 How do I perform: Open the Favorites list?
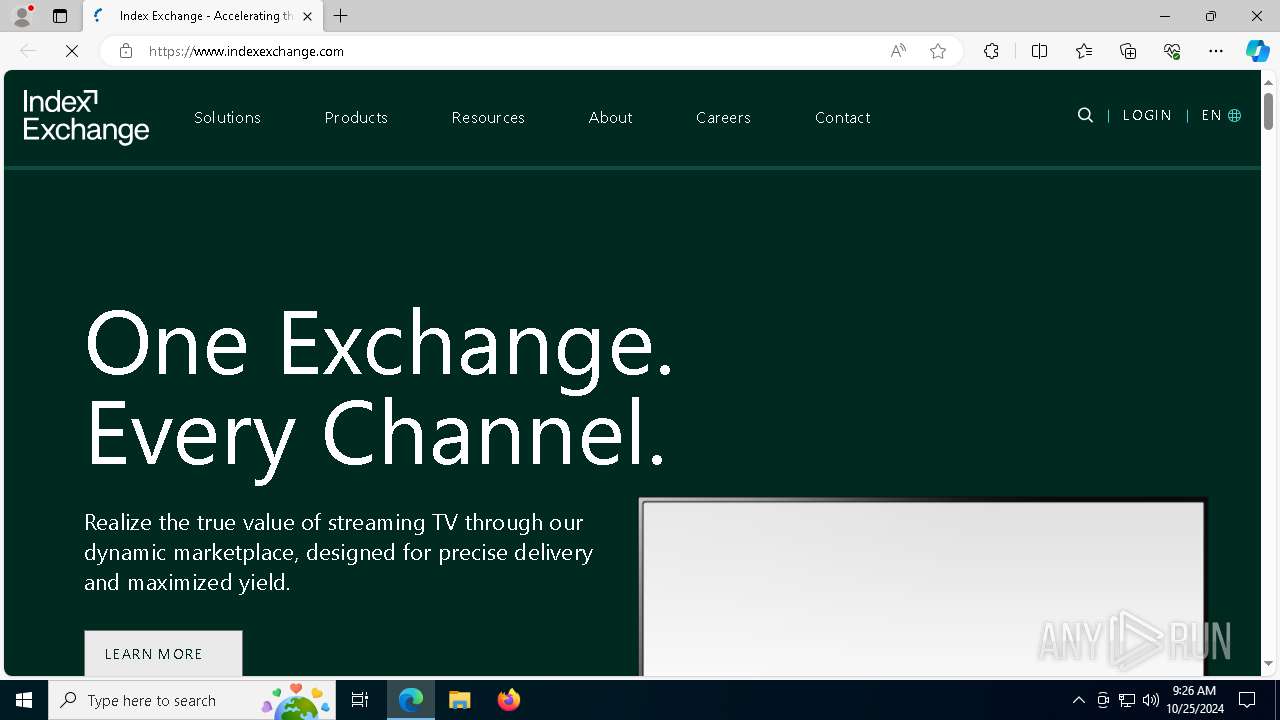(x=1084, y=51)
